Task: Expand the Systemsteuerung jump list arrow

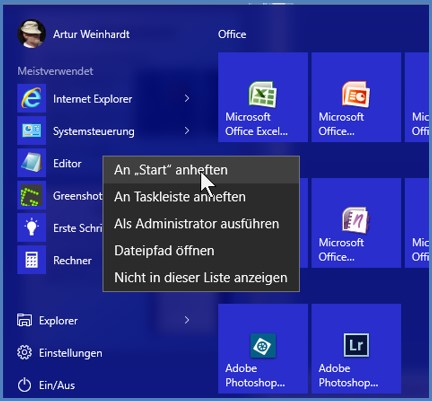Action: point(187,131)
